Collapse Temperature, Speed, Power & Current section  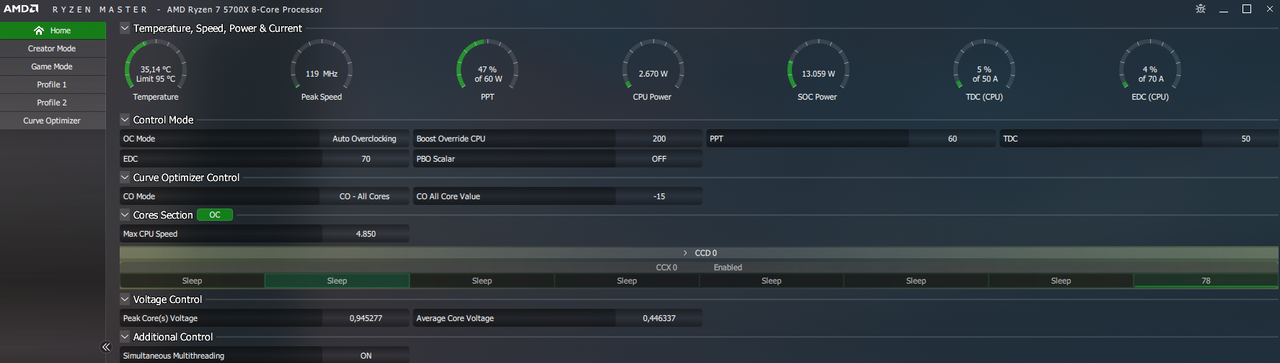(125, 28)
